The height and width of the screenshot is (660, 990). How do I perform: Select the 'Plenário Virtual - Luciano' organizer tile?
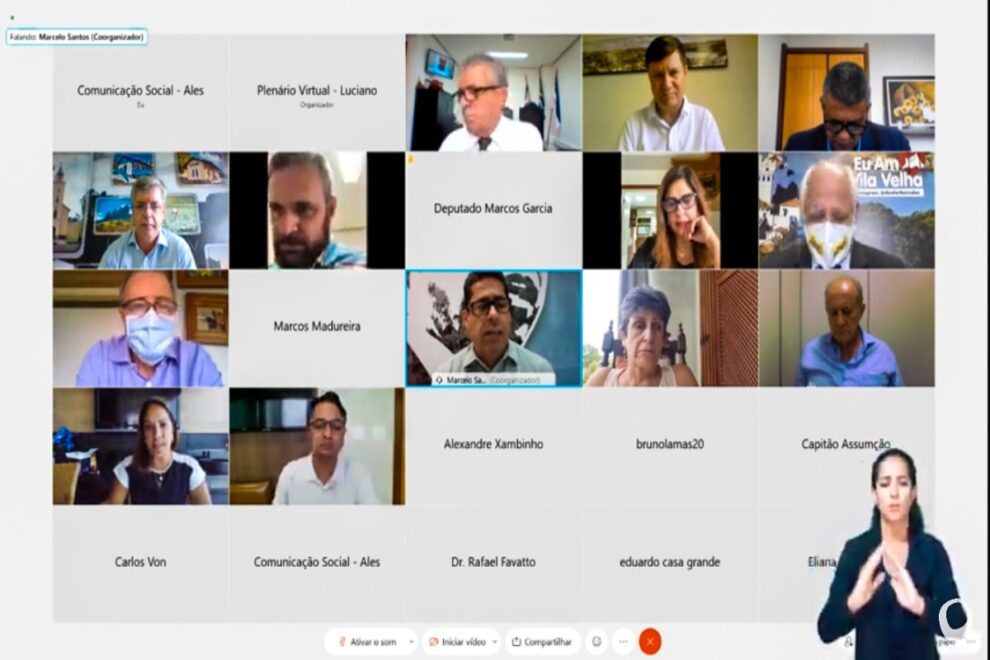[317, 93]
